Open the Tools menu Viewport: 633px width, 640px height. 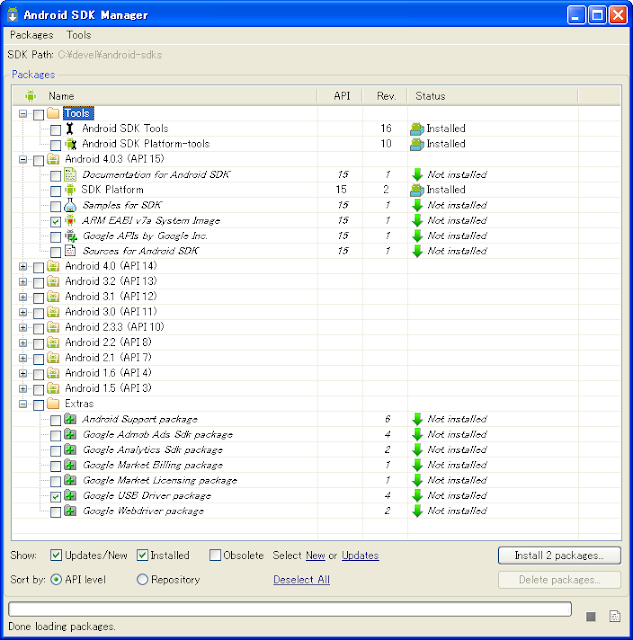[79, 35]
